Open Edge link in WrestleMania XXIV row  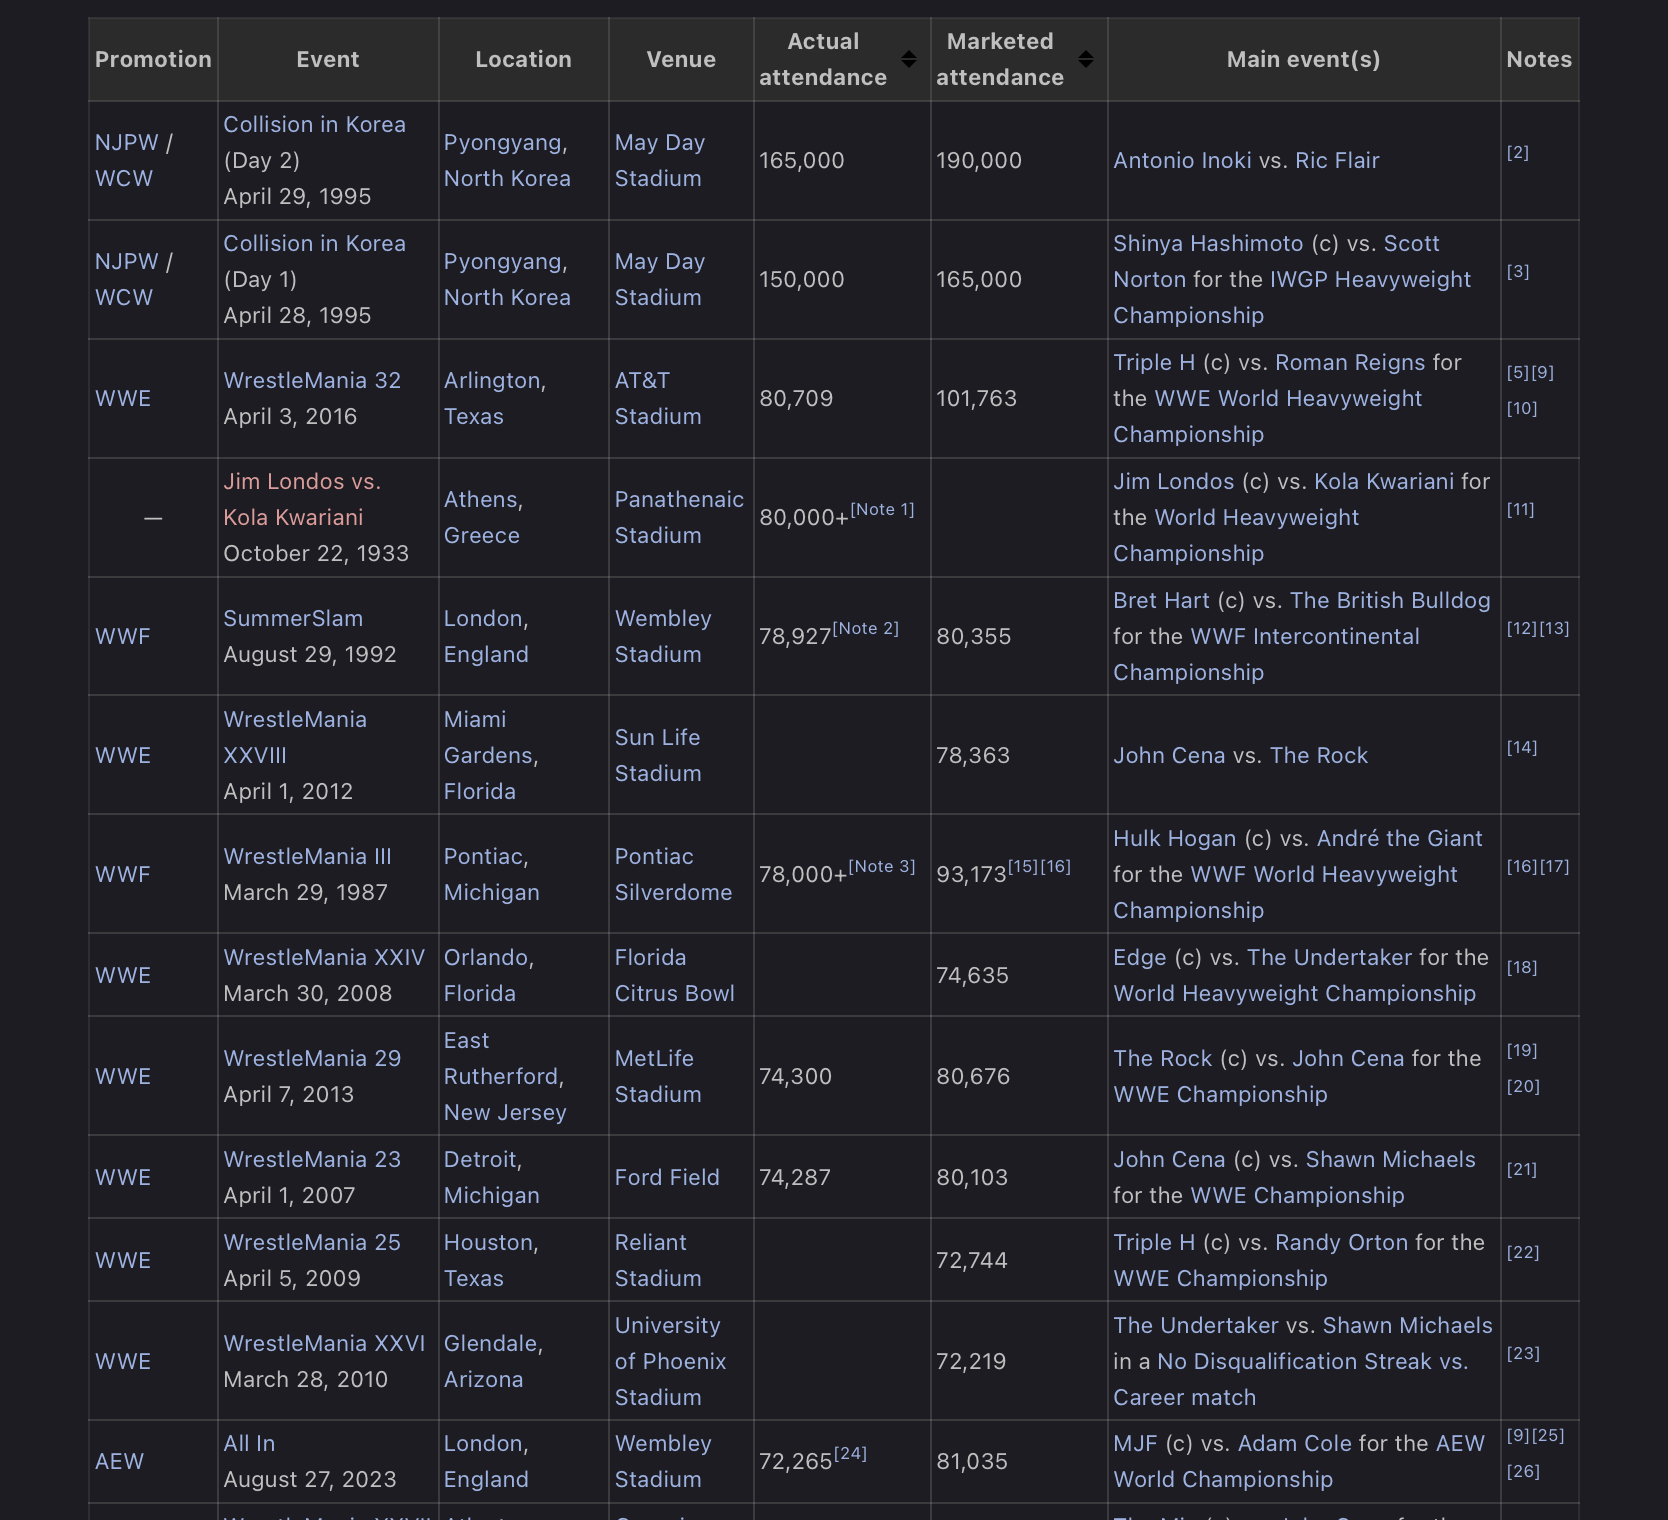coord(1140,958)
